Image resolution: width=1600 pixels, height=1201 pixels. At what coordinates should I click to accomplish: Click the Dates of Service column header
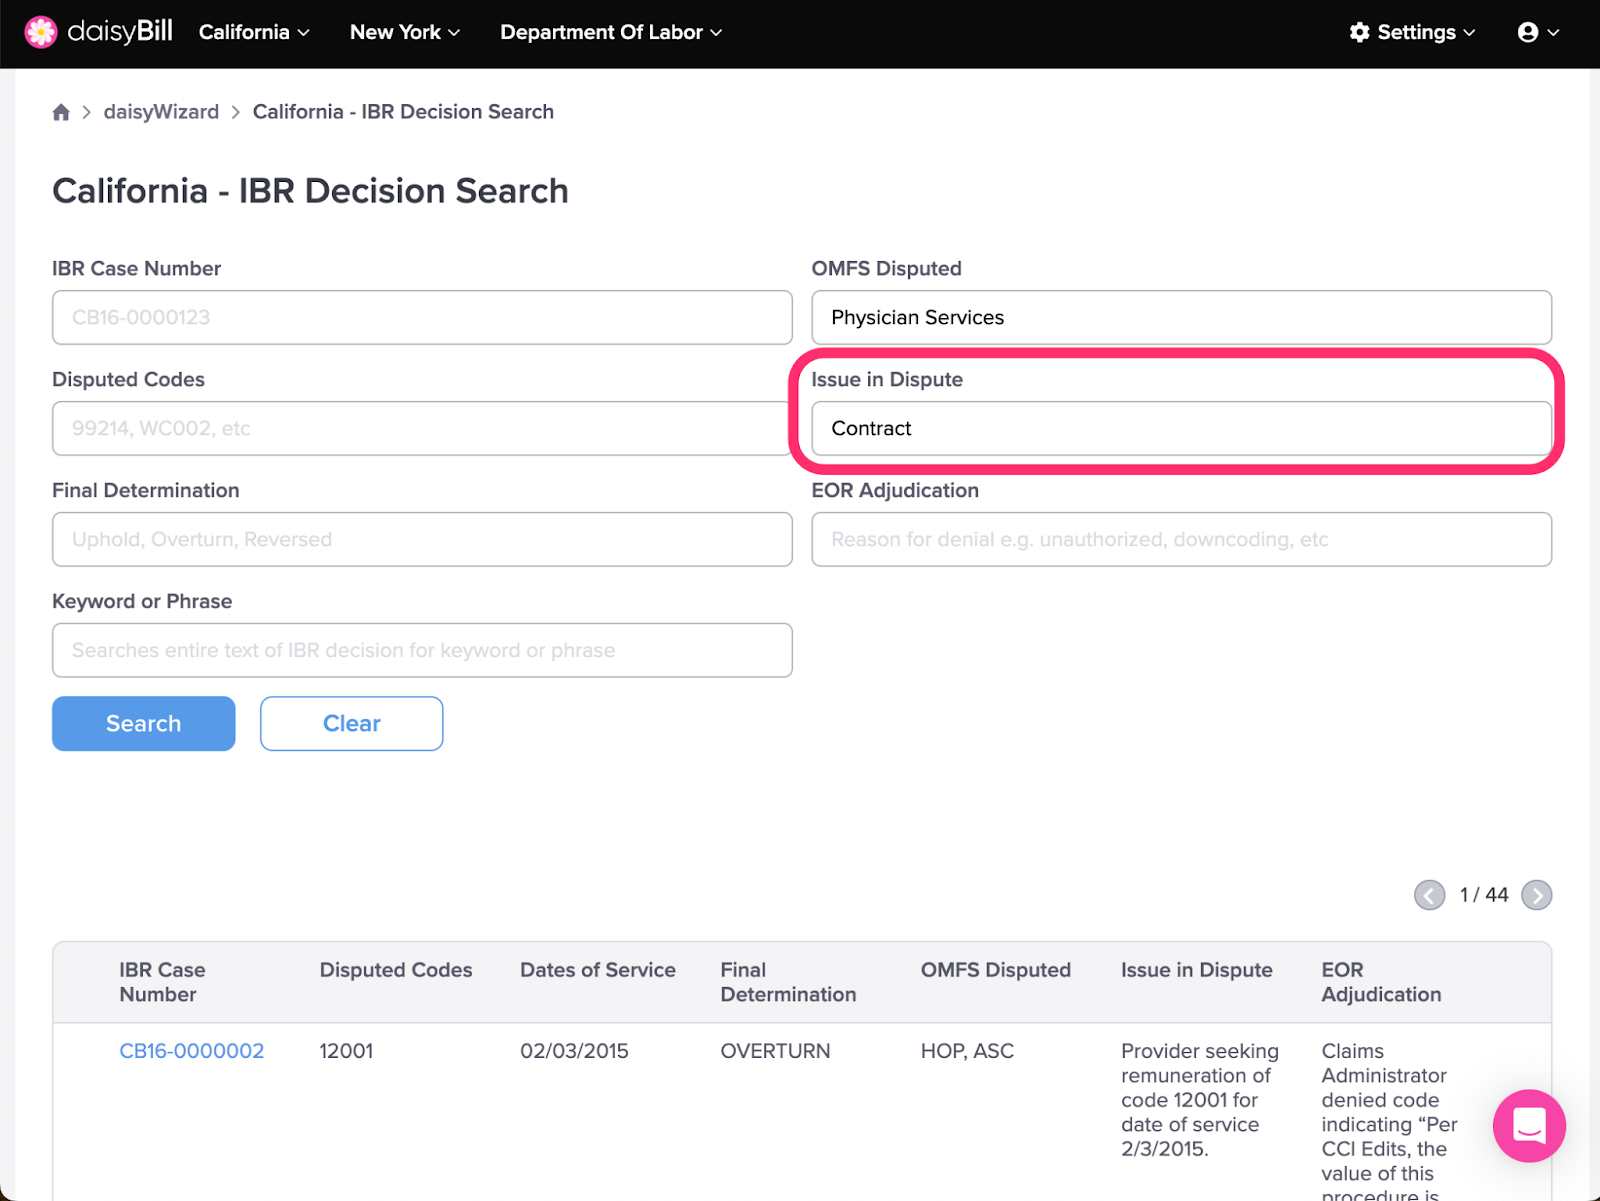point(598,970)
